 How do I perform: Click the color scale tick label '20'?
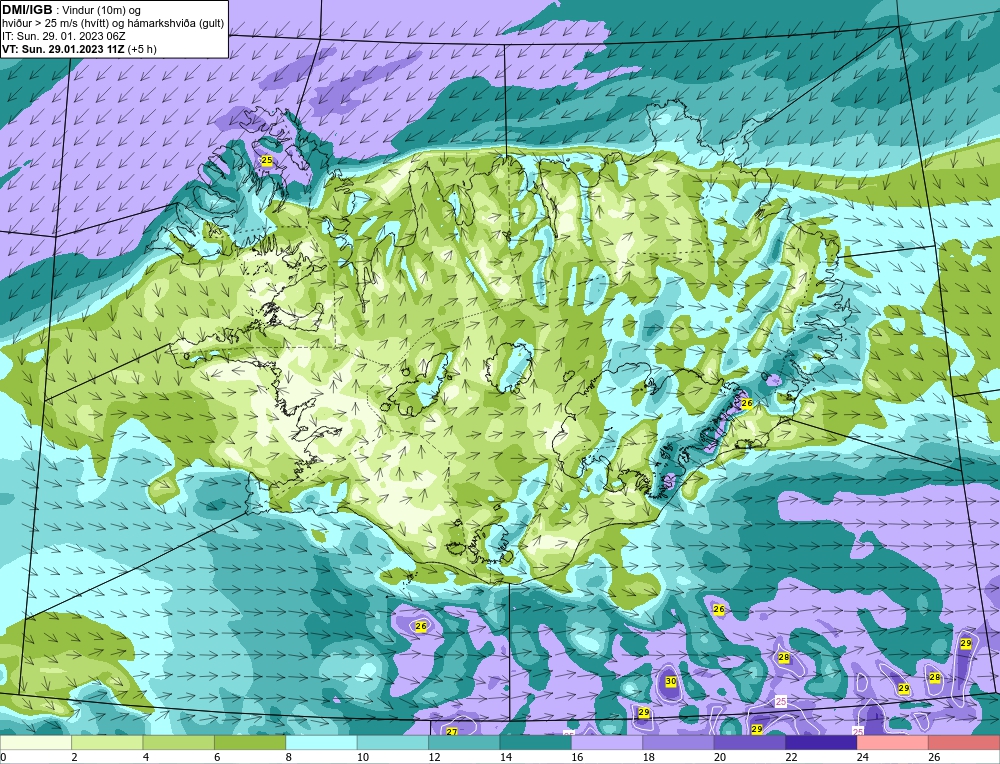(720, 757)
